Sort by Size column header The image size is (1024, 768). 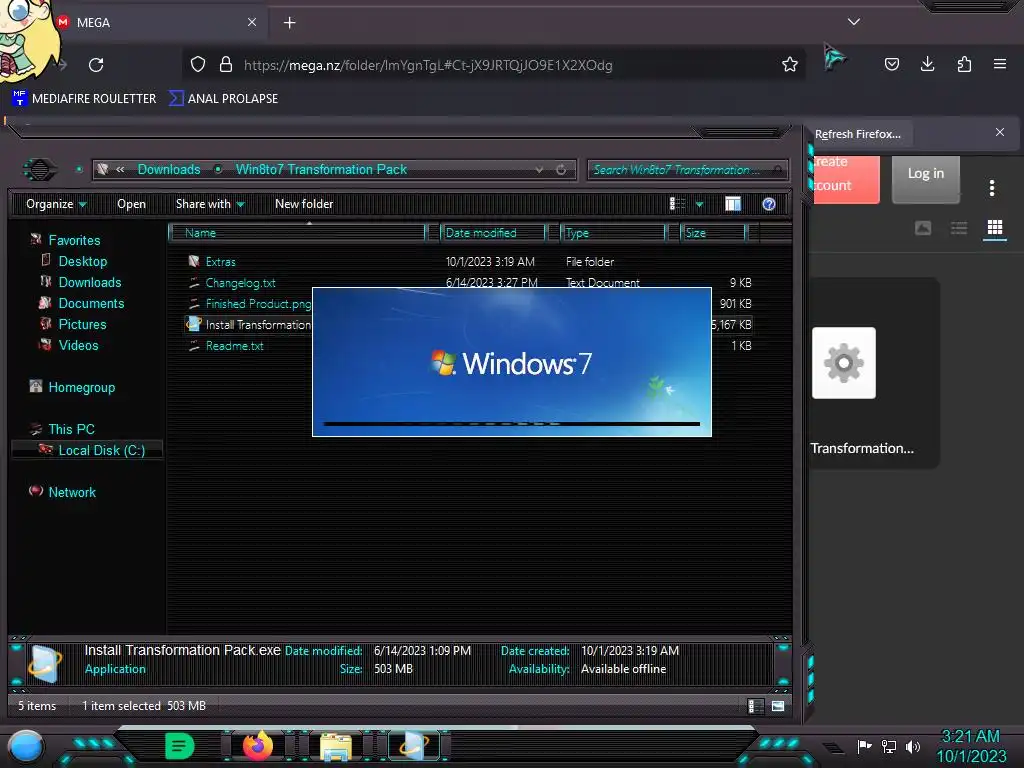point(713,233)
